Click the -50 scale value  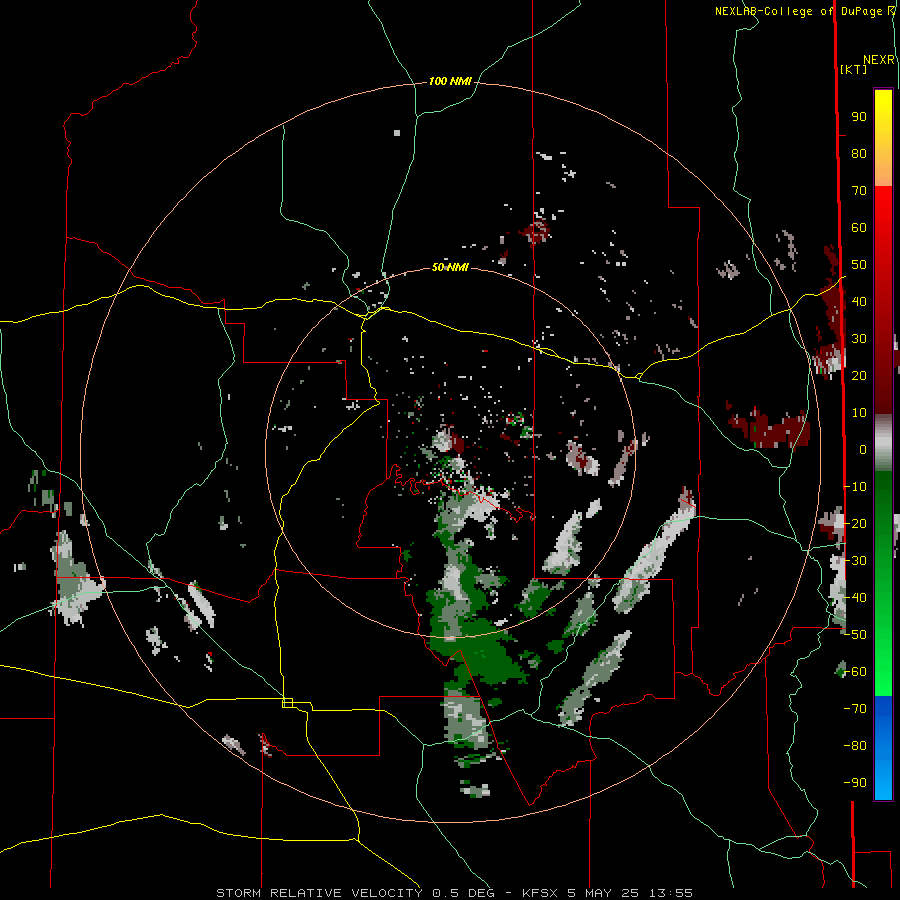pyautogui.click(x=856, y=634)
